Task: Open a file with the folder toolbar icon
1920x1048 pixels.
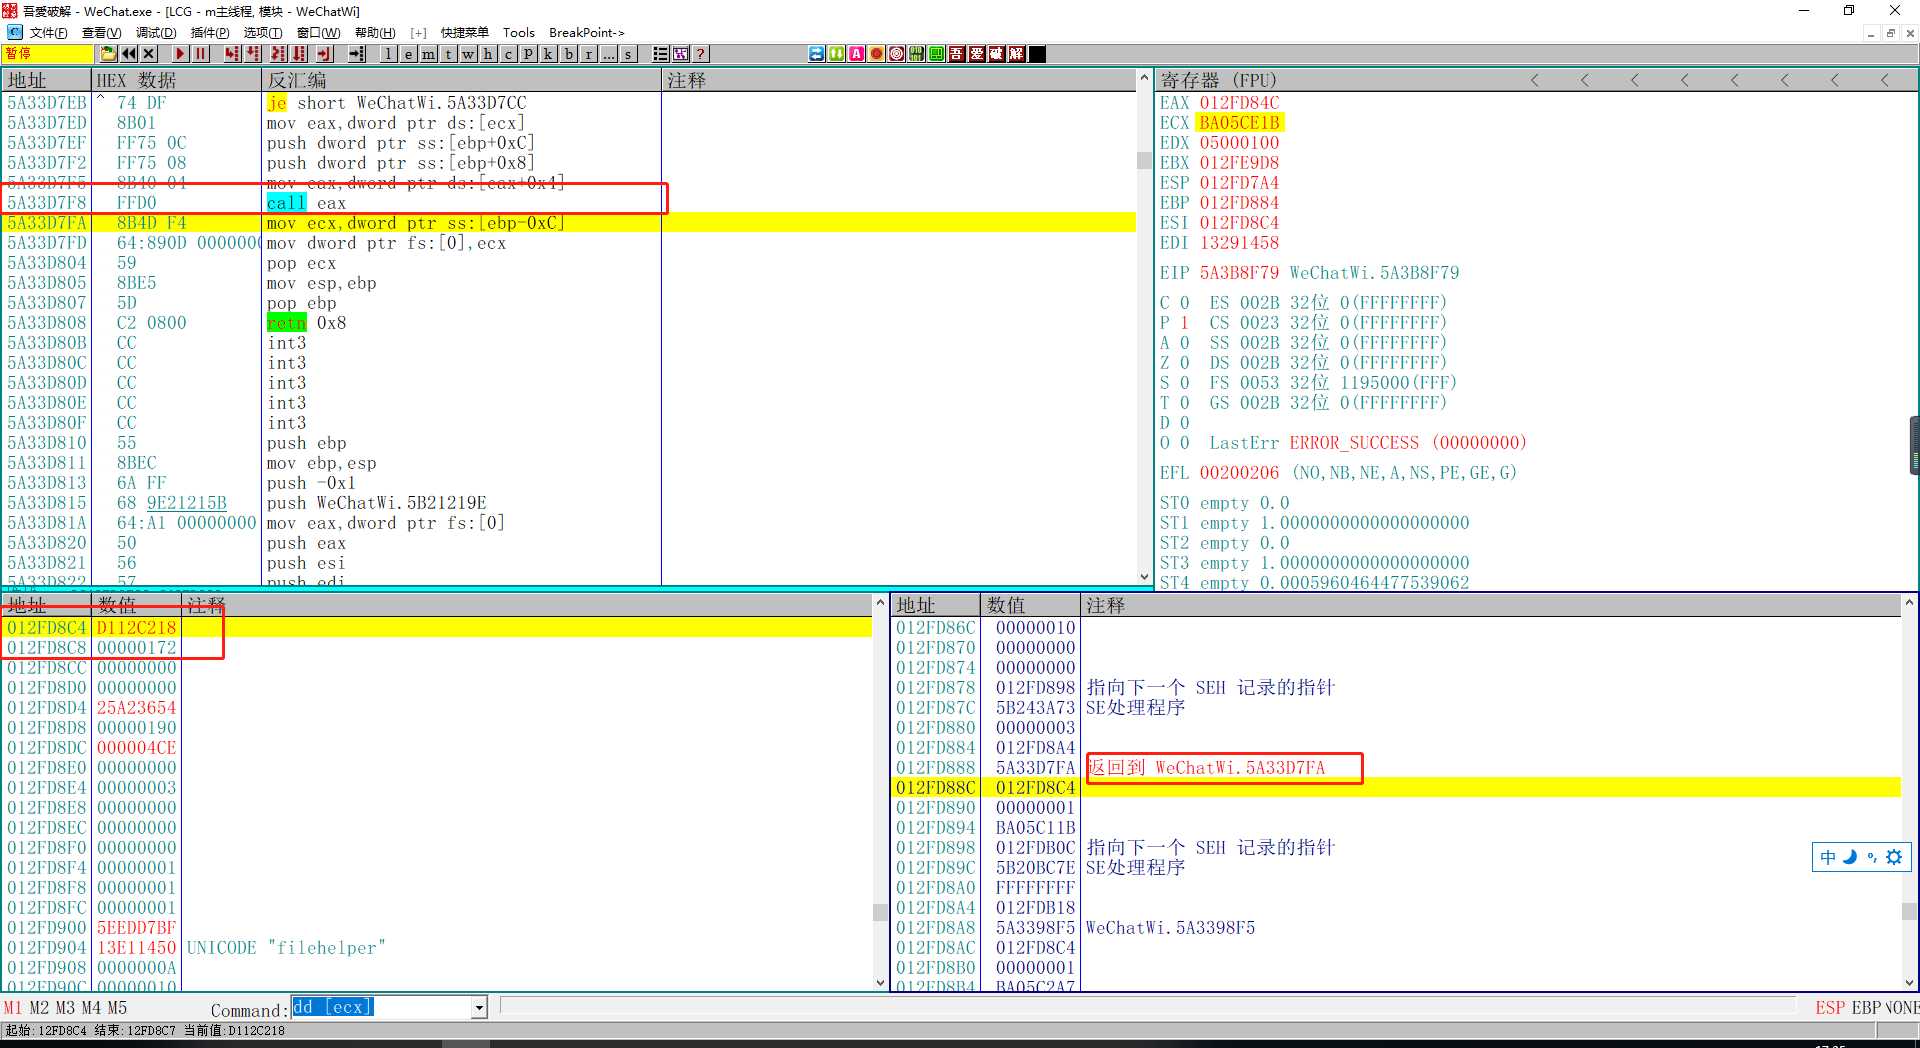Action: 108,54
